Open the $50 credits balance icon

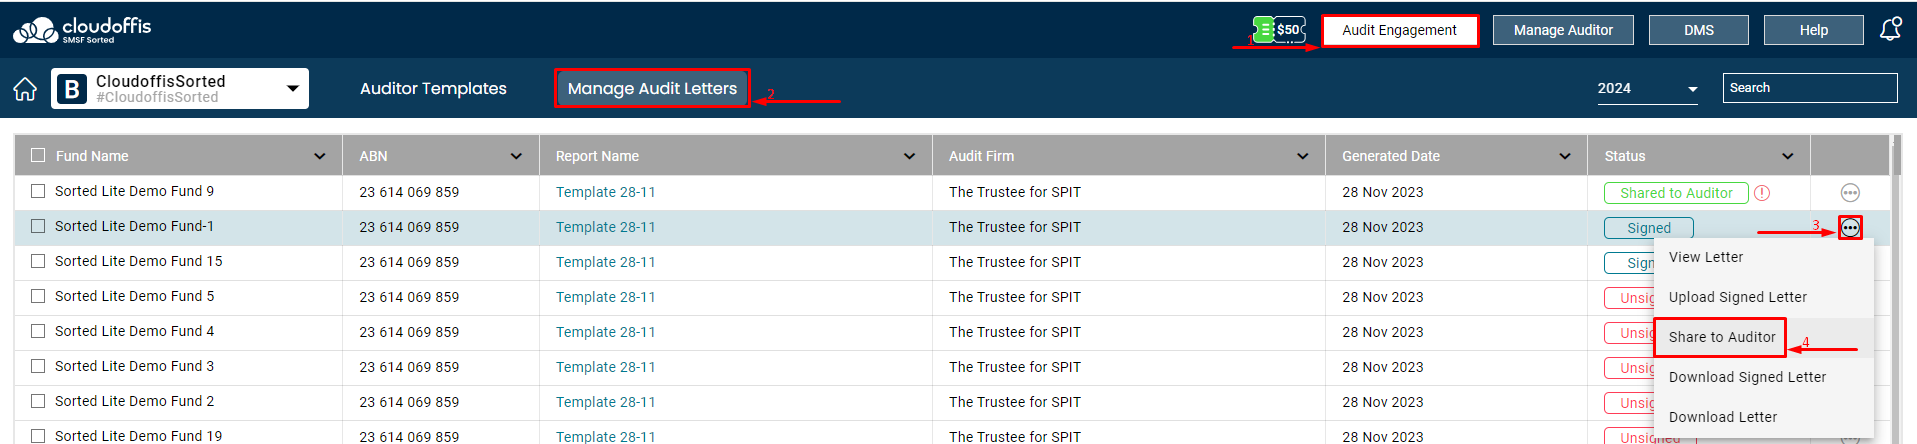pos(1279,30)
